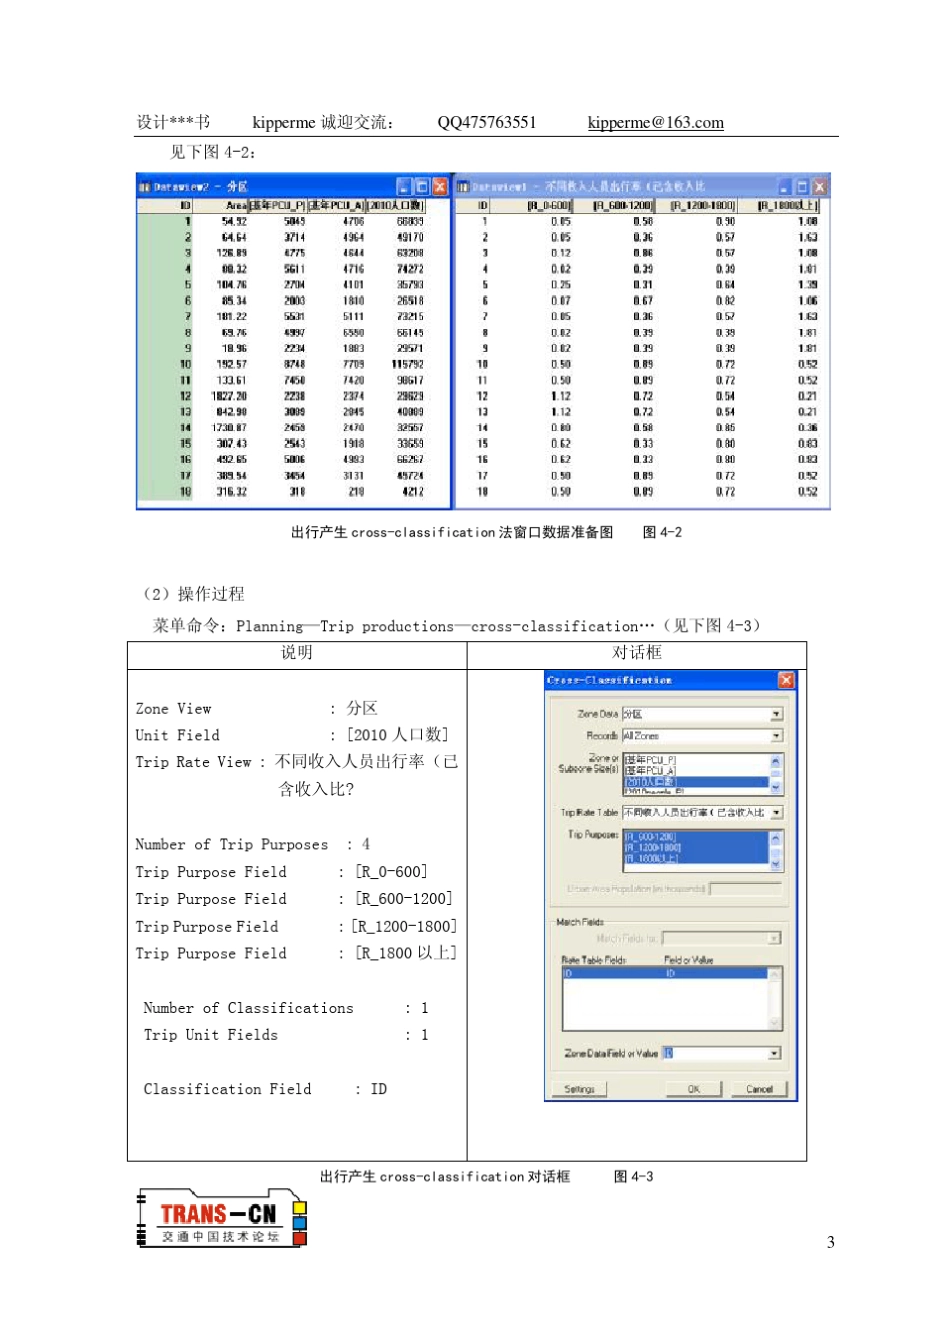Cancel the Cross-Classification dialog

[x=759, y=1089]
